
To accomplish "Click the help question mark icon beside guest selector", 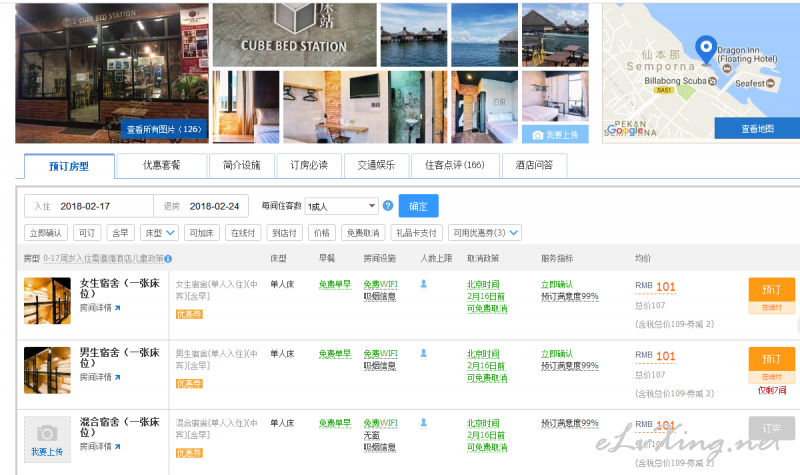I will (x=388, y=206).
